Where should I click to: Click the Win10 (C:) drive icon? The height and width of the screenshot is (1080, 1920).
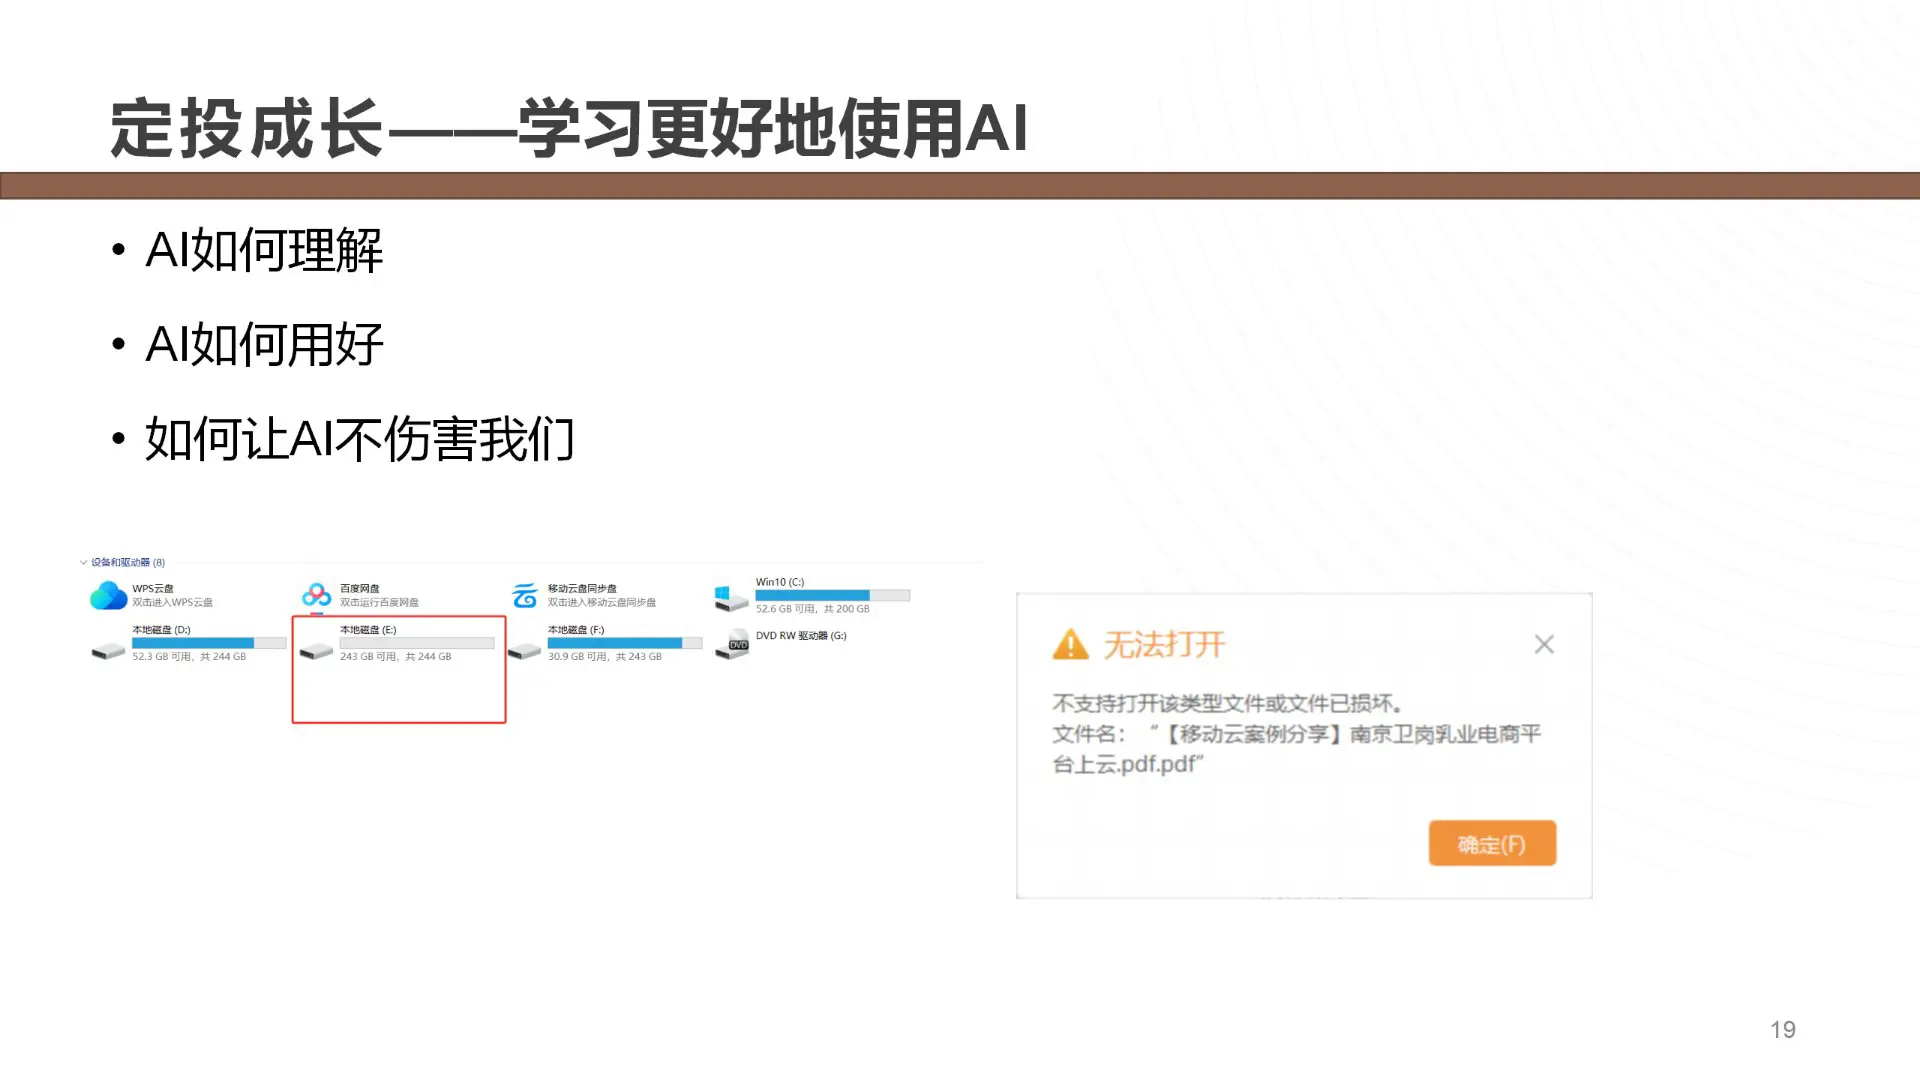(x=732, y=598)
